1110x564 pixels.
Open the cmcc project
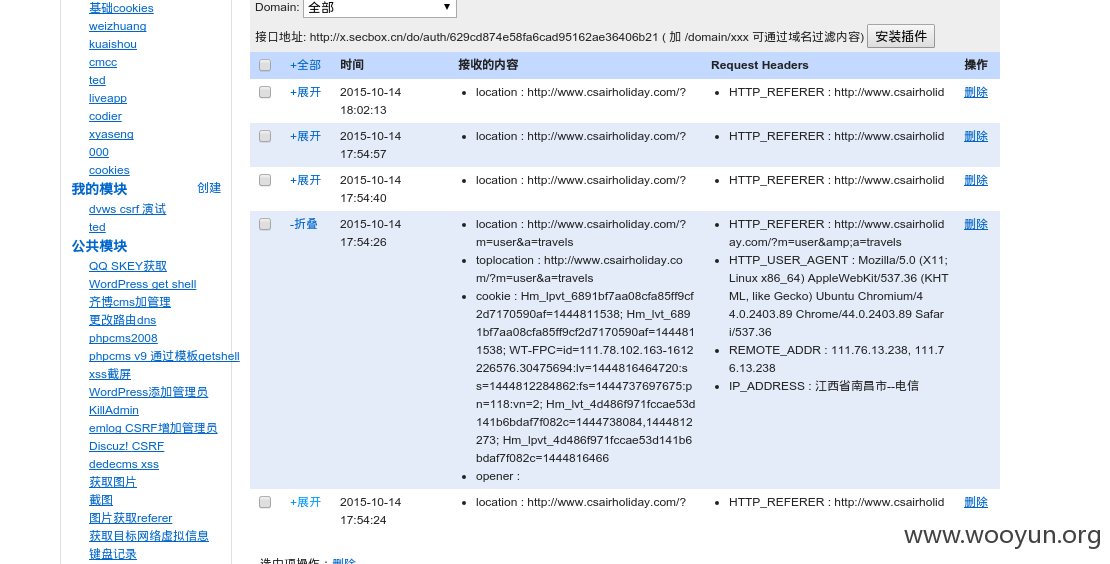tap(103, 62)
